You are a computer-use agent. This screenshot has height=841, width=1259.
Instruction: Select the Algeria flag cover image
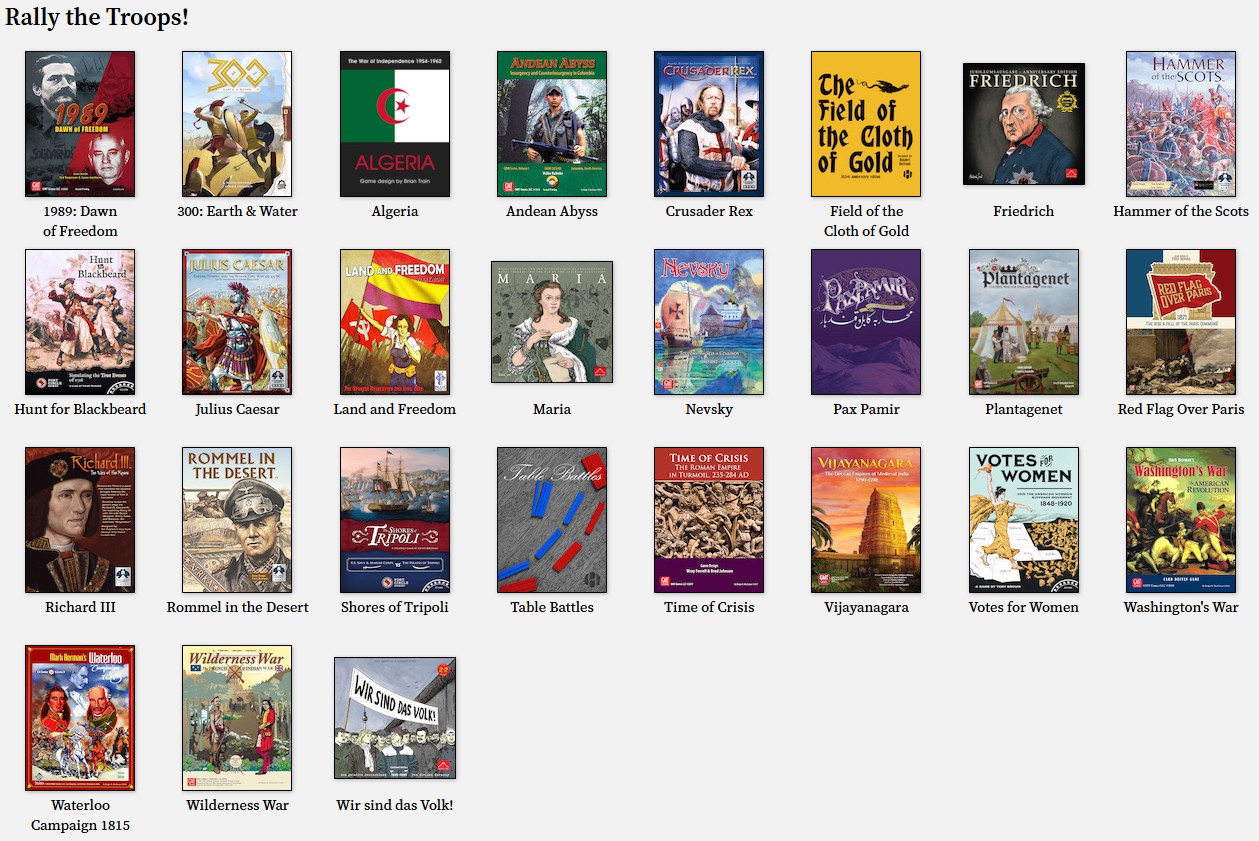click(x=395, y=124)
